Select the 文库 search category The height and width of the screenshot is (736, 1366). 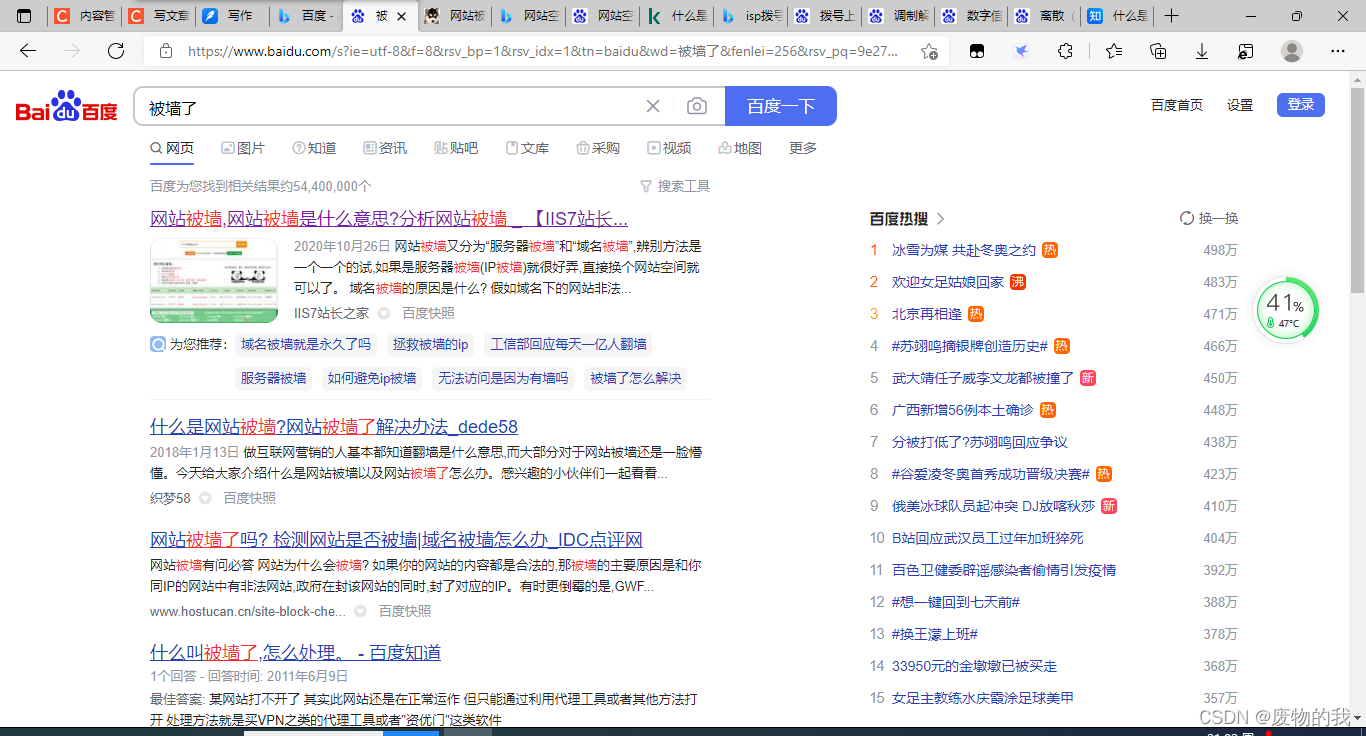coord(527,148)
